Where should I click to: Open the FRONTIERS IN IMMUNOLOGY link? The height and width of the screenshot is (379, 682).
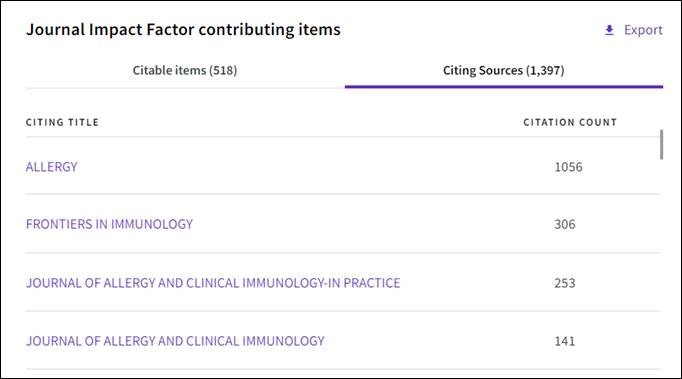click(x=109, y=224)
